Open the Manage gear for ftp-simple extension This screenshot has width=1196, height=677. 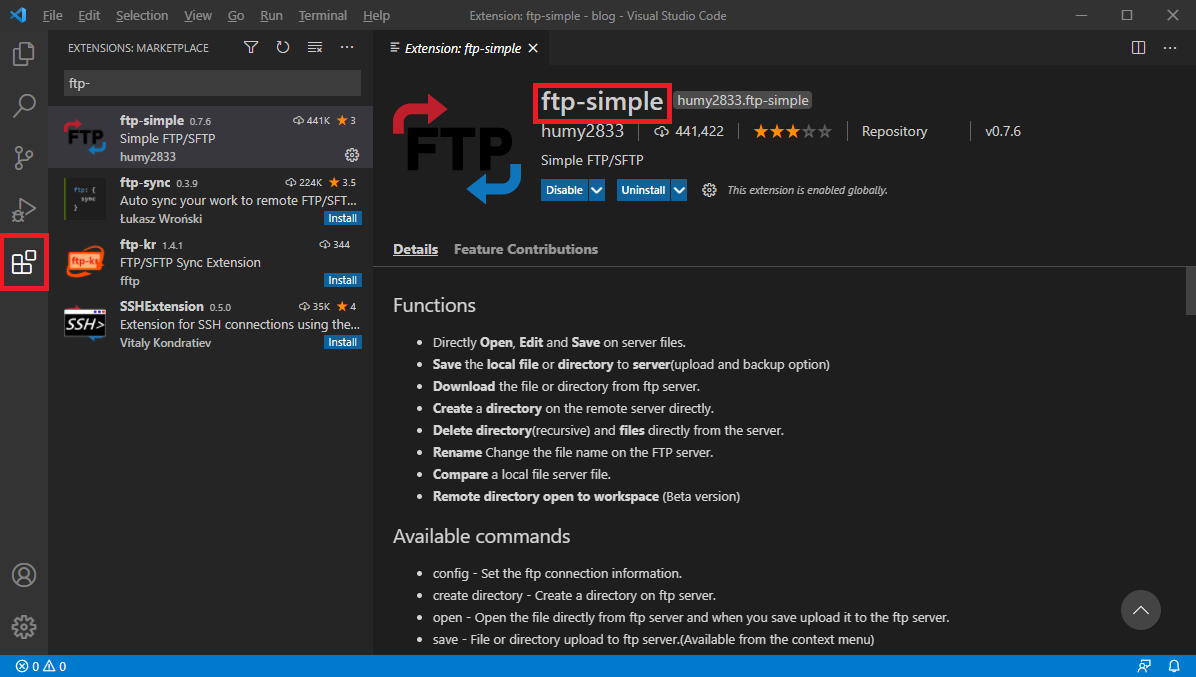(x=351, y=155)
